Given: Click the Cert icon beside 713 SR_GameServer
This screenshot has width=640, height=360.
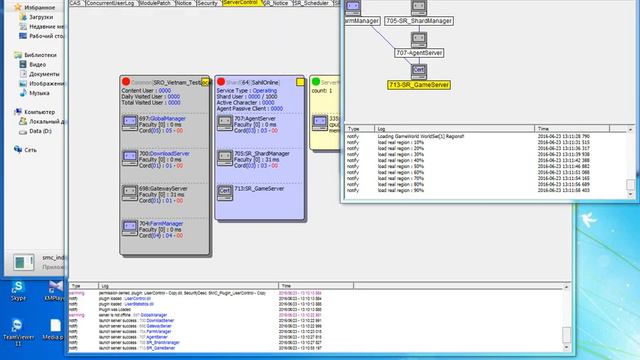Looking at the screenshot, I should (x=225, y=193).
